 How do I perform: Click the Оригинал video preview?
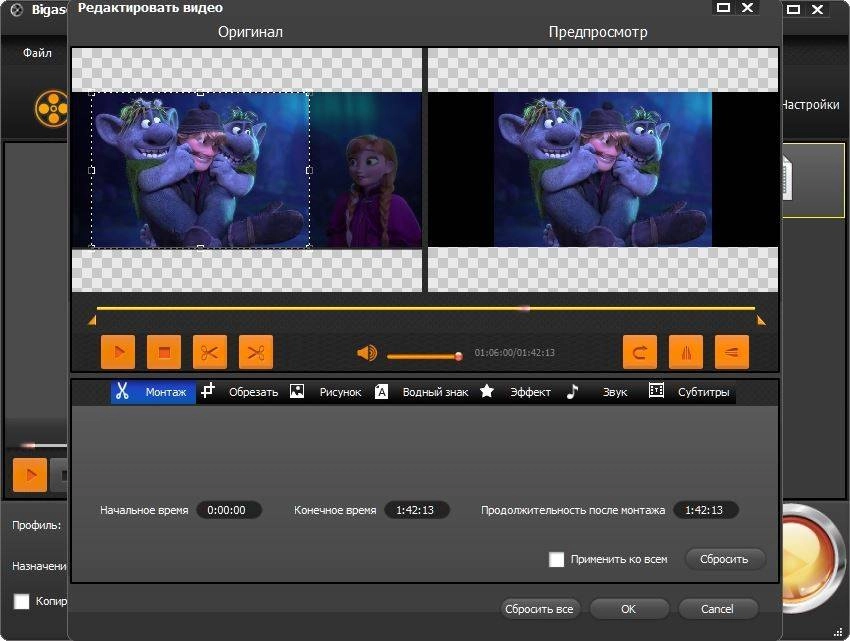(x=247, y=170)
